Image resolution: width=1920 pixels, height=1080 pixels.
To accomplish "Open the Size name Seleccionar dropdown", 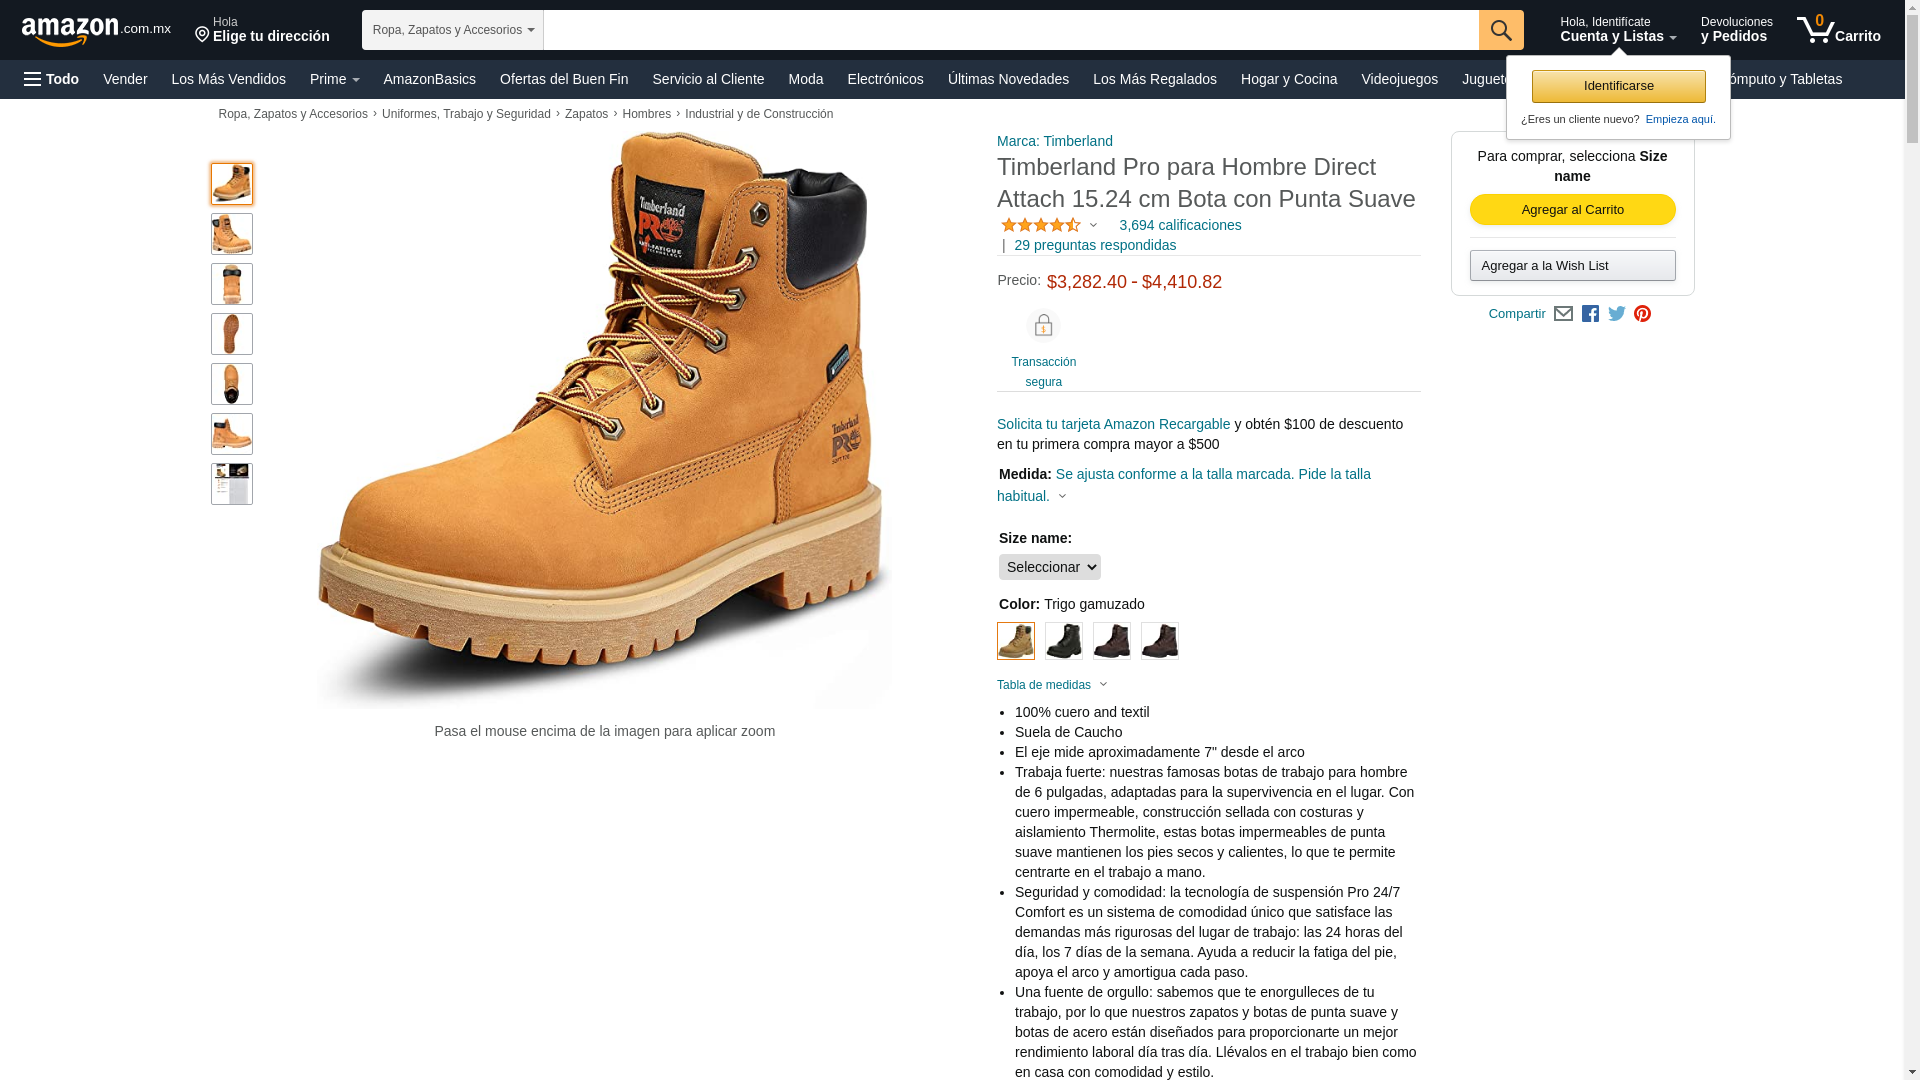I will 1049,567.
